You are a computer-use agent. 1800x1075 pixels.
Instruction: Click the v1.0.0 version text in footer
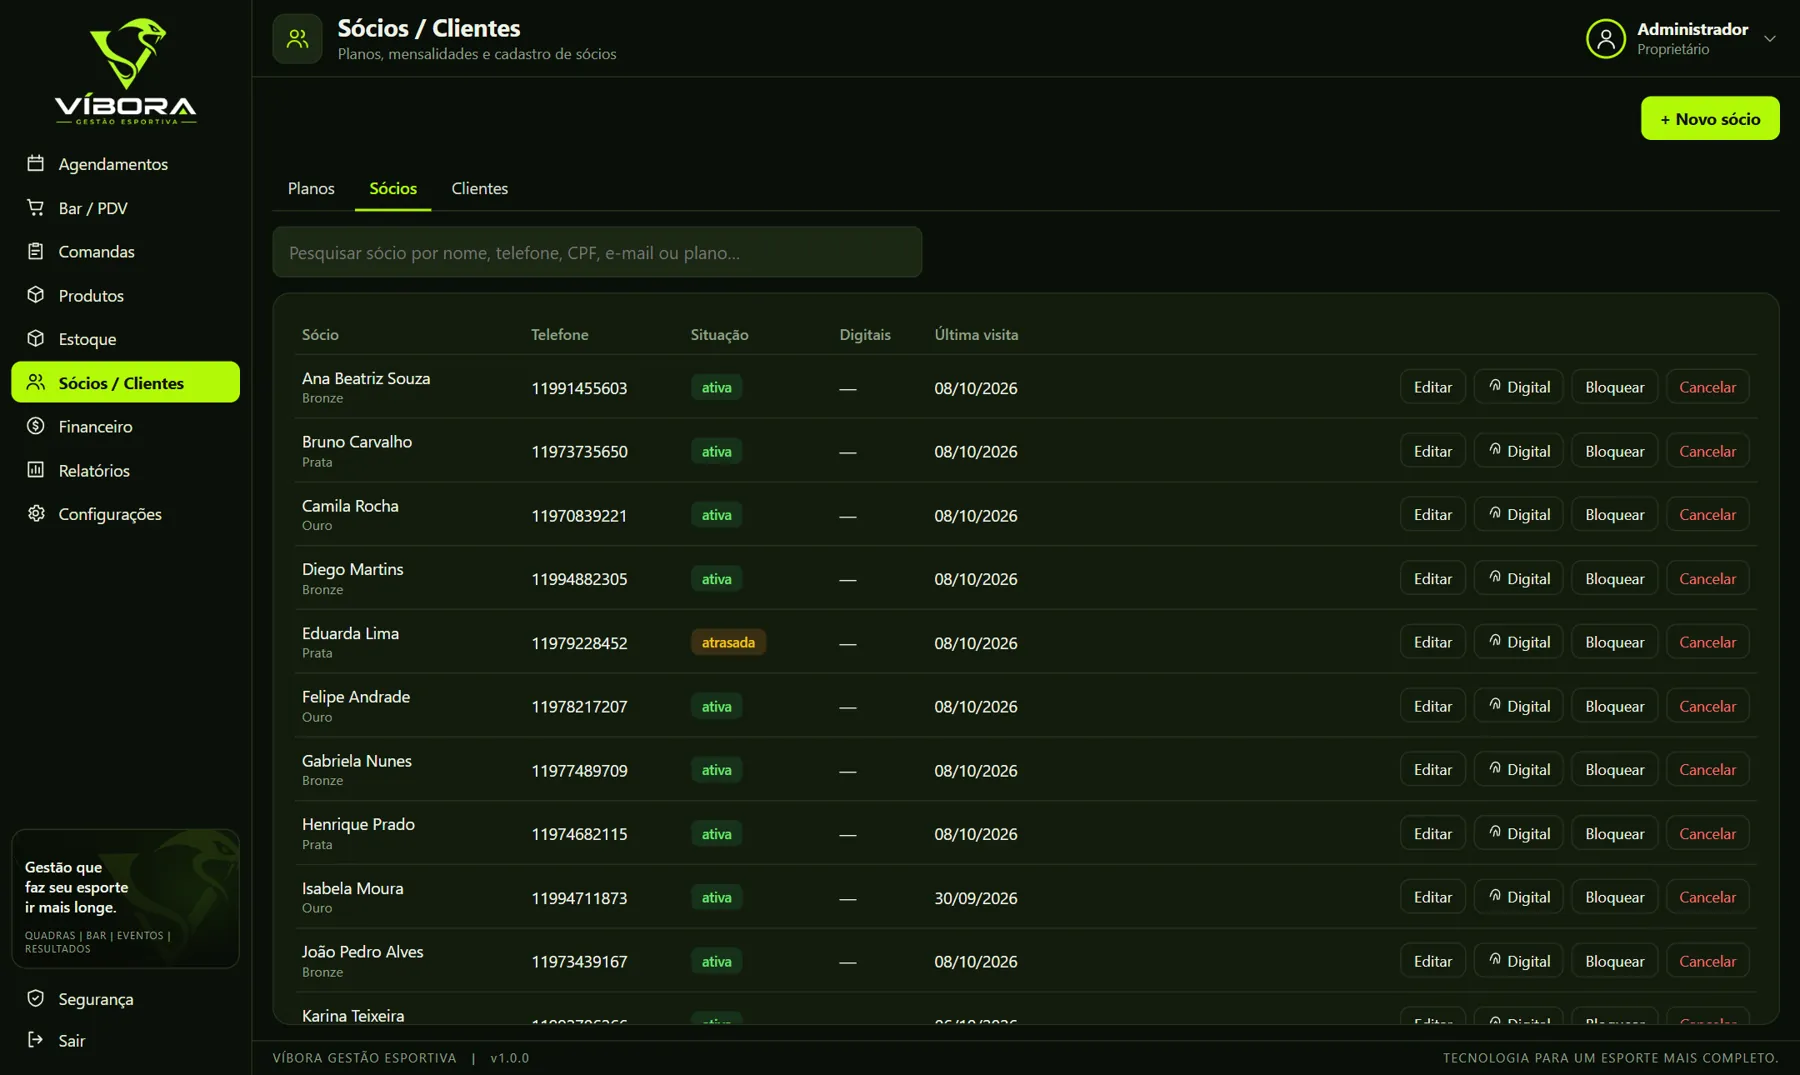pos(510,1058)
